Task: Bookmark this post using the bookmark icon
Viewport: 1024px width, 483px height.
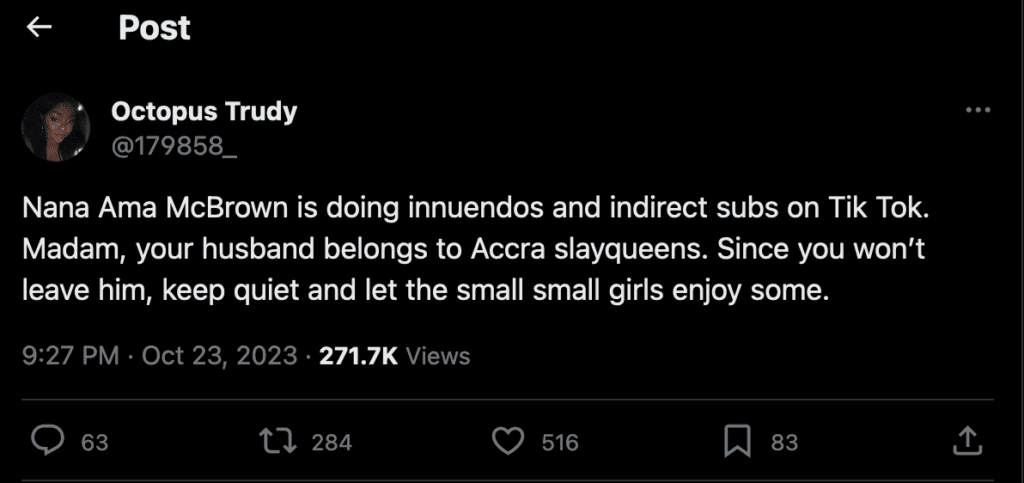Action: click(x=738, y=441)
